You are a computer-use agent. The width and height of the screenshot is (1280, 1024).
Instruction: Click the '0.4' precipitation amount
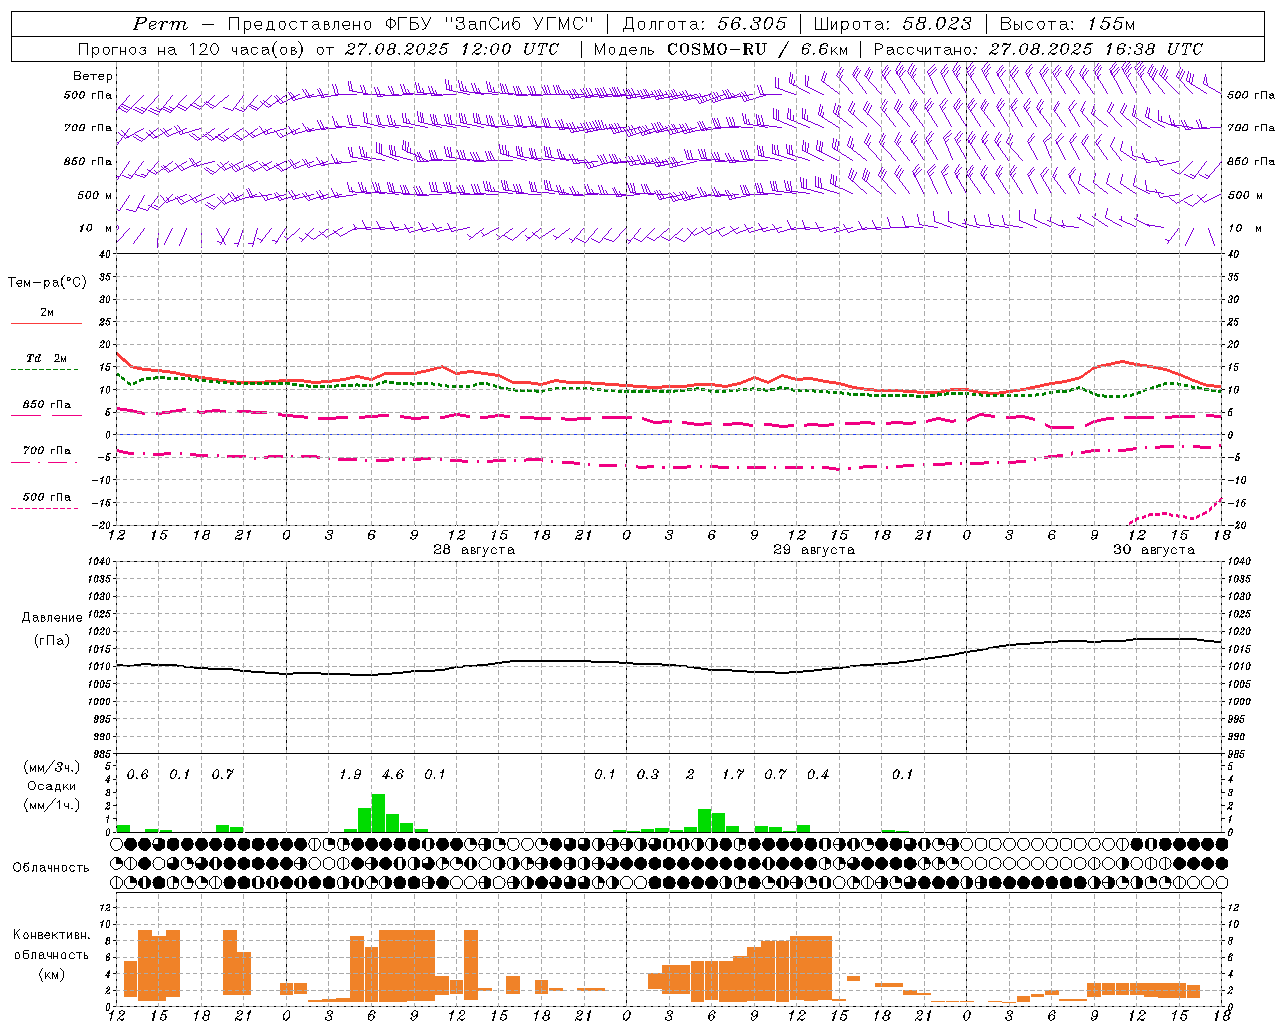click(818, 774)
